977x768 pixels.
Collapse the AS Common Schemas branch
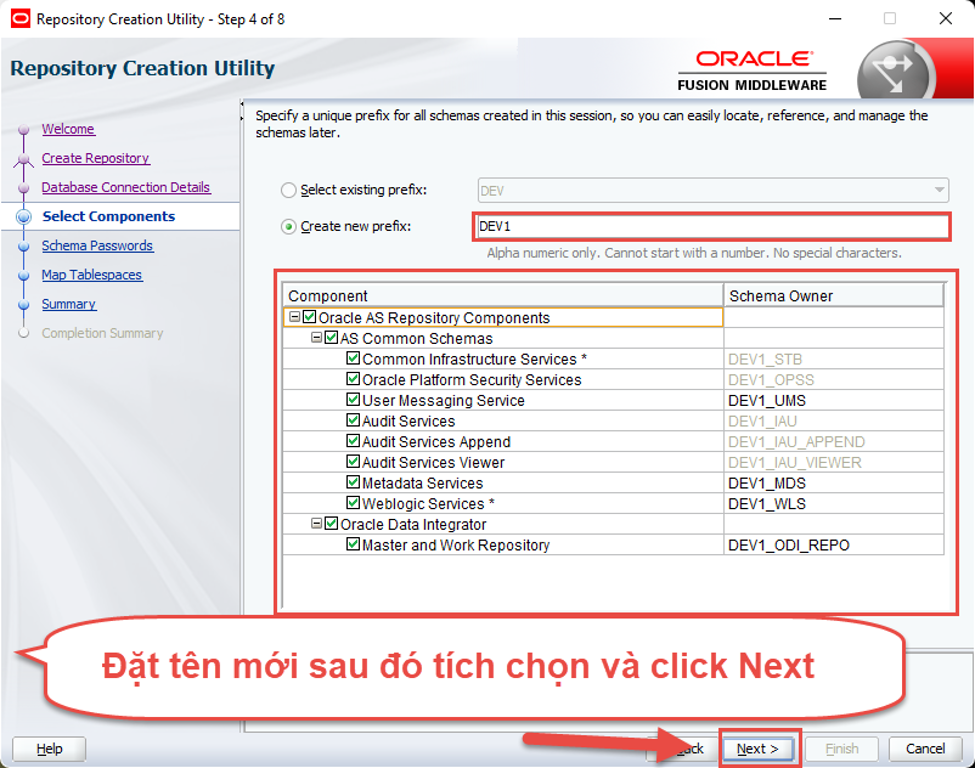coord(315,338)
